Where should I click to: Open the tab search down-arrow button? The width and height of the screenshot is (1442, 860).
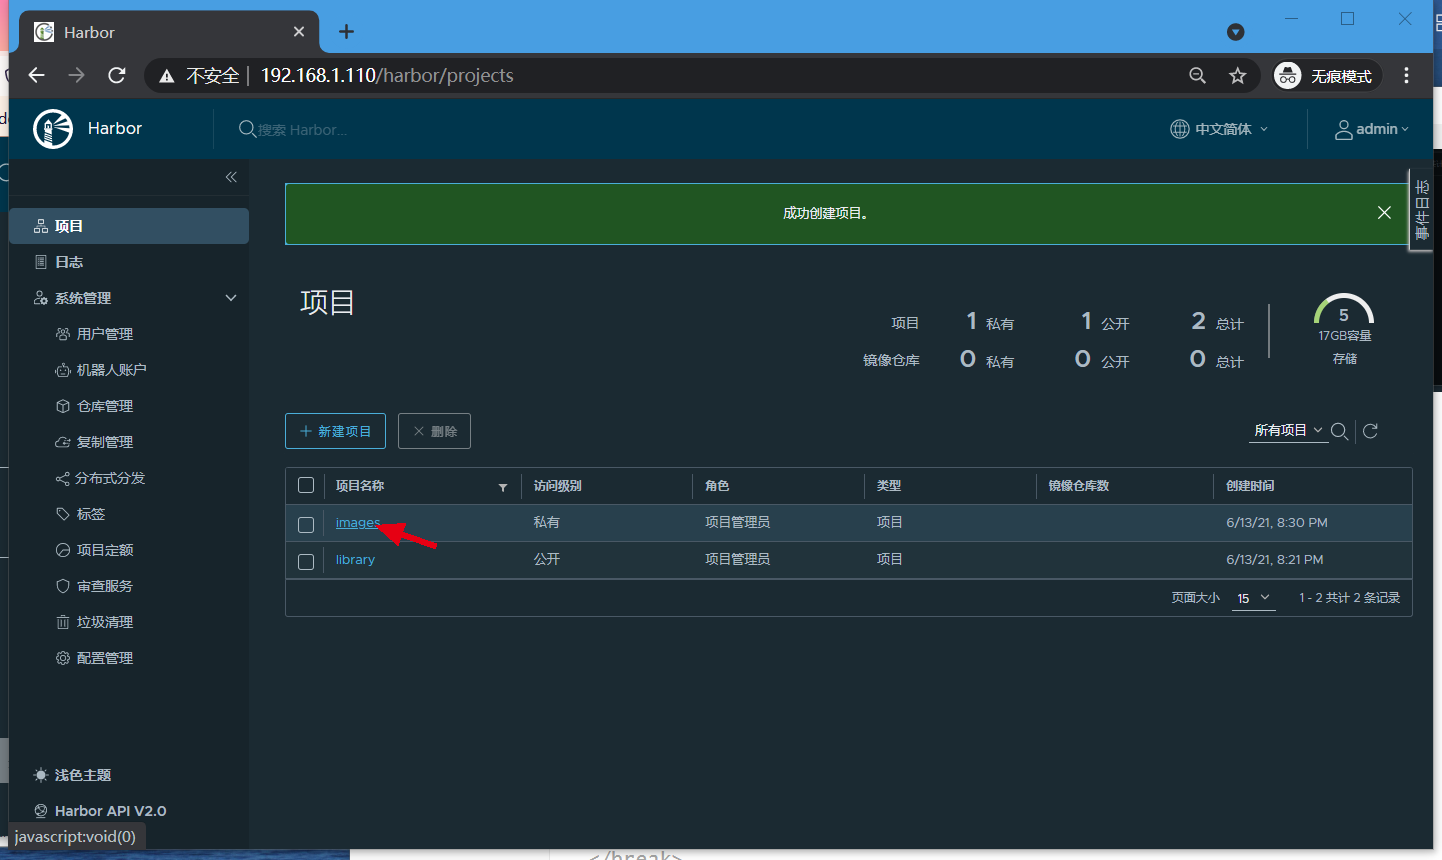(1236, 32)
